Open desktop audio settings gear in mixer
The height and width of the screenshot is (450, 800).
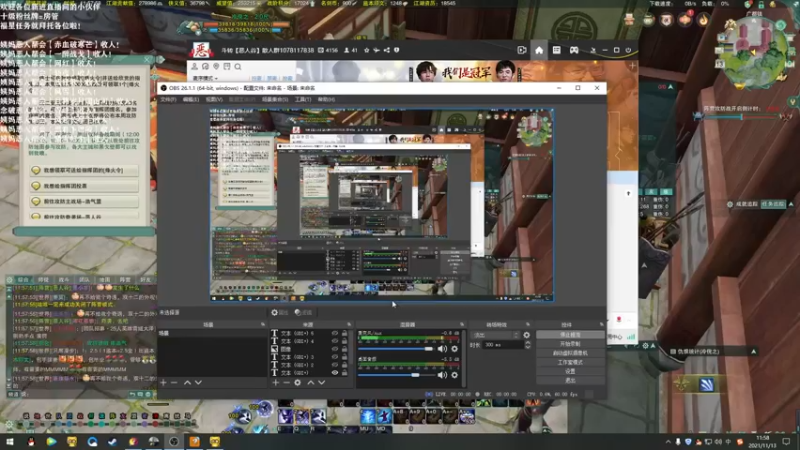(x=455, y=375)
